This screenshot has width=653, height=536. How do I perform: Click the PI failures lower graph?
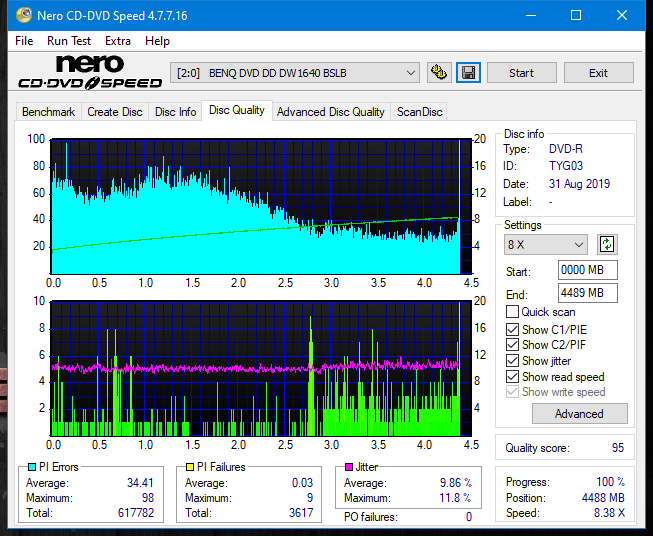[x=261, y=369]
